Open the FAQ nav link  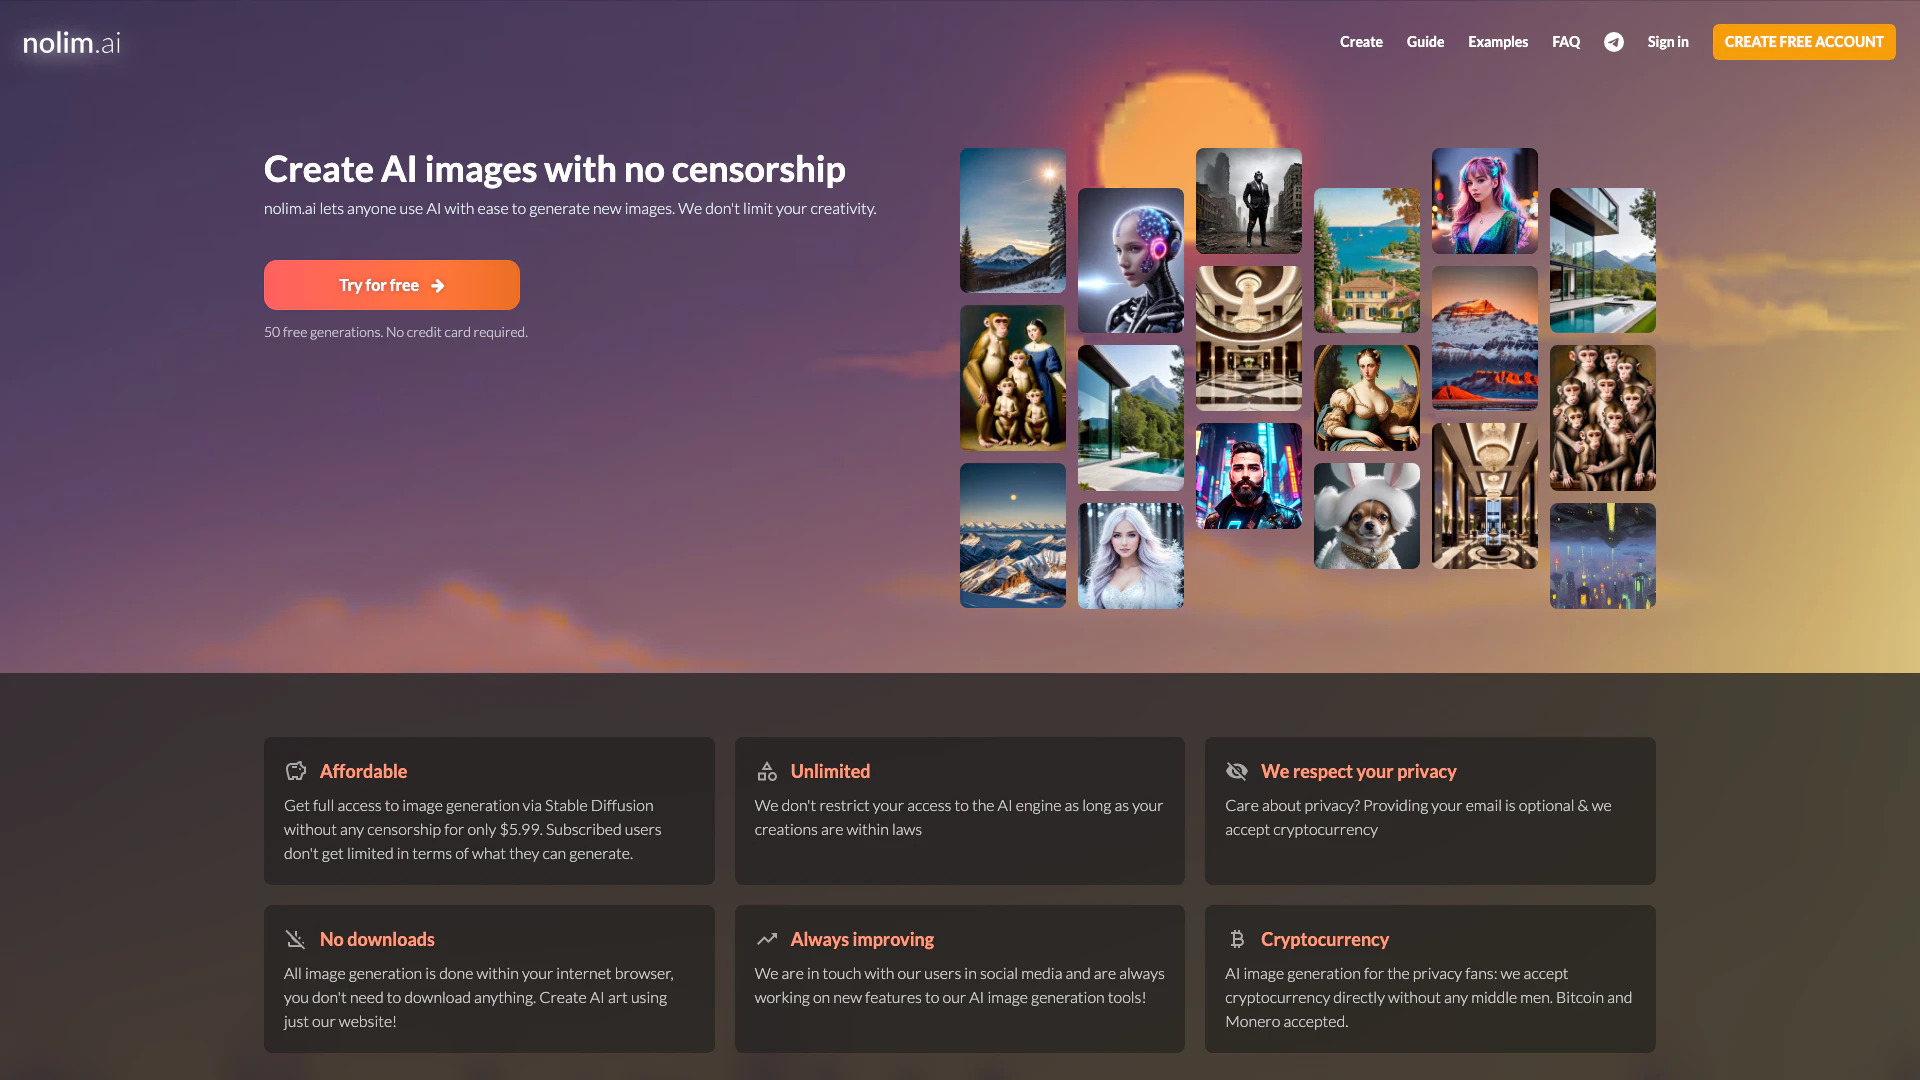[1566, 42]
